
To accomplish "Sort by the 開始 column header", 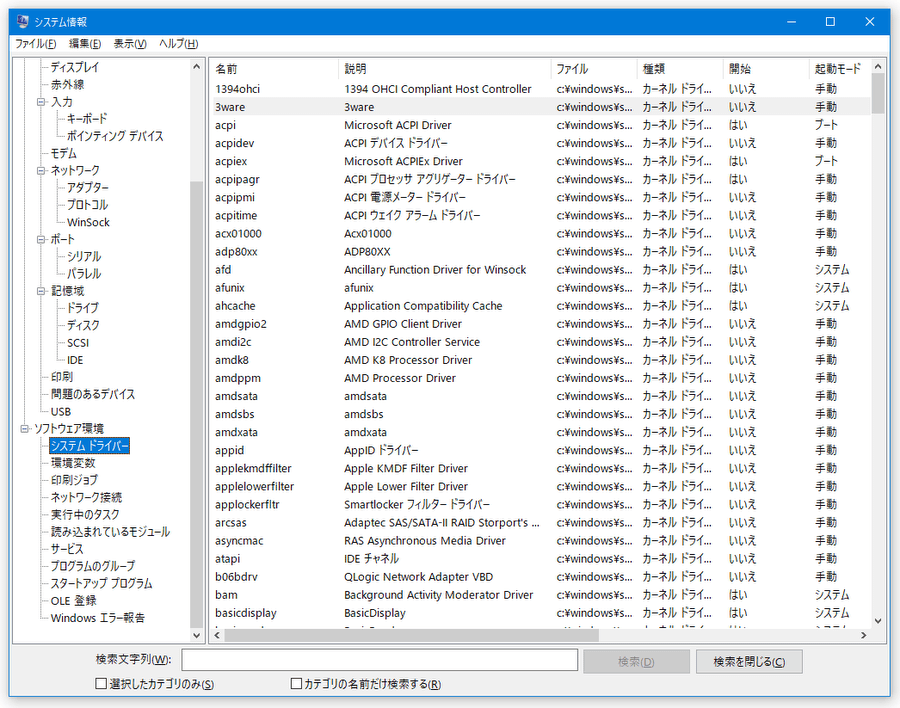I will (x=766, y=69).
